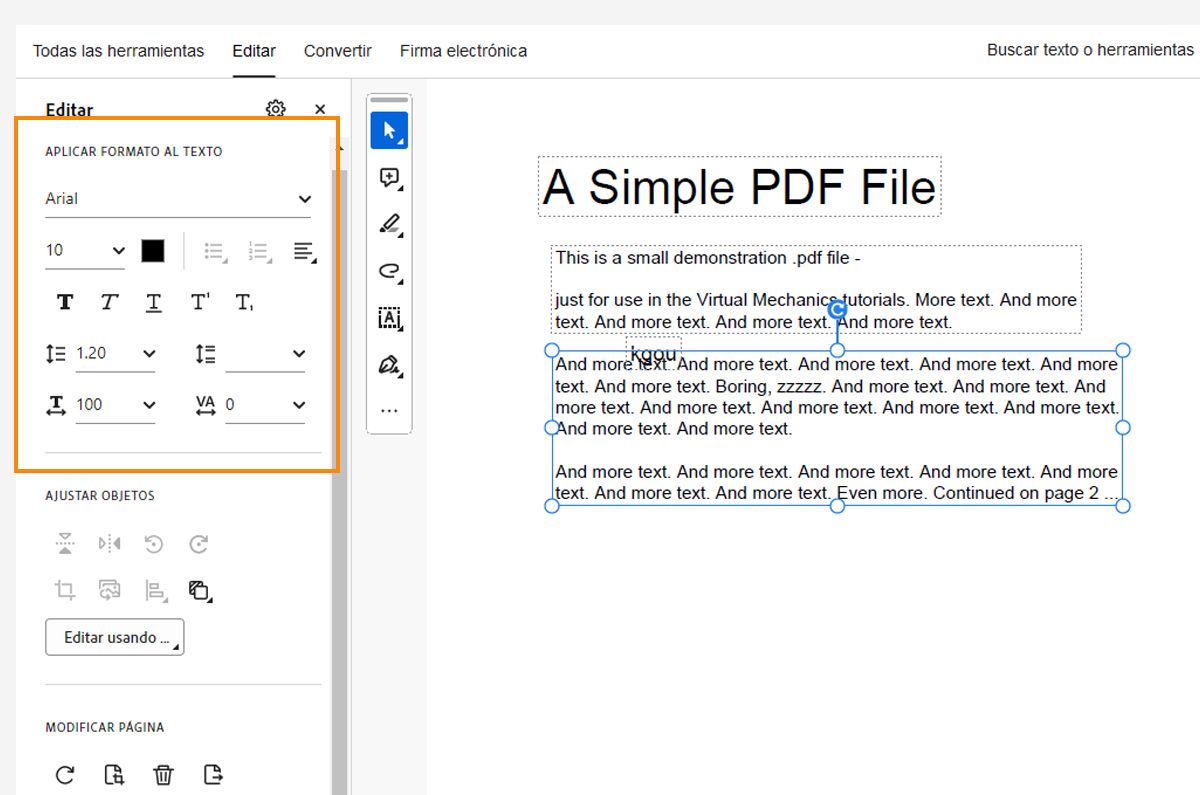Click the APLICAR FORMATO AL TEXTO heading
The height and width of the screenshot is (795, 1200).
pyautogui.click(x=134, y=152)
